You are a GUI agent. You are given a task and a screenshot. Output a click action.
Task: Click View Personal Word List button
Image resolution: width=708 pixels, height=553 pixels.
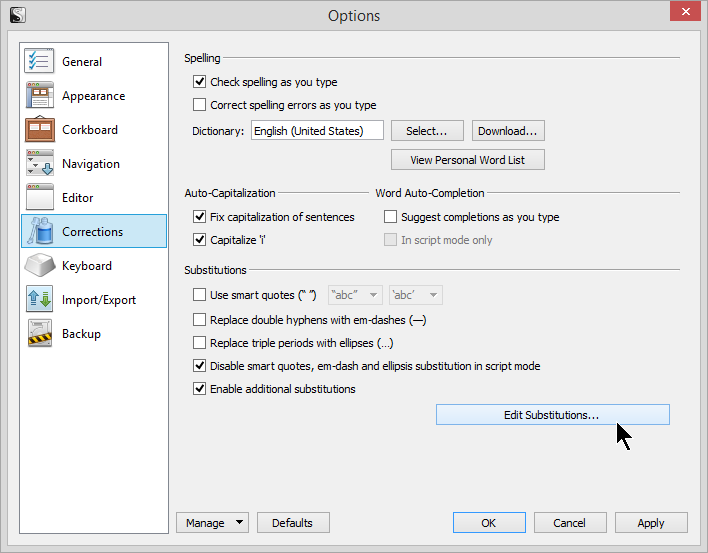coord(468,160)
